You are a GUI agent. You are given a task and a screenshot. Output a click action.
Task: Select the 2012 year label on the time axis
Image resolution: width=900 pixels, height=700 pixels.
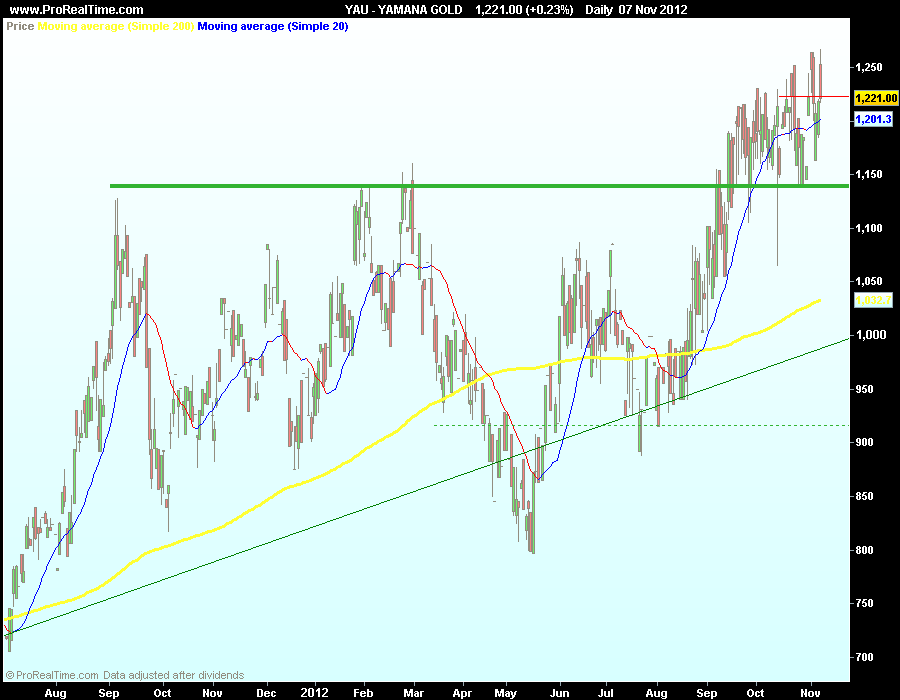(x=315, y=693)
